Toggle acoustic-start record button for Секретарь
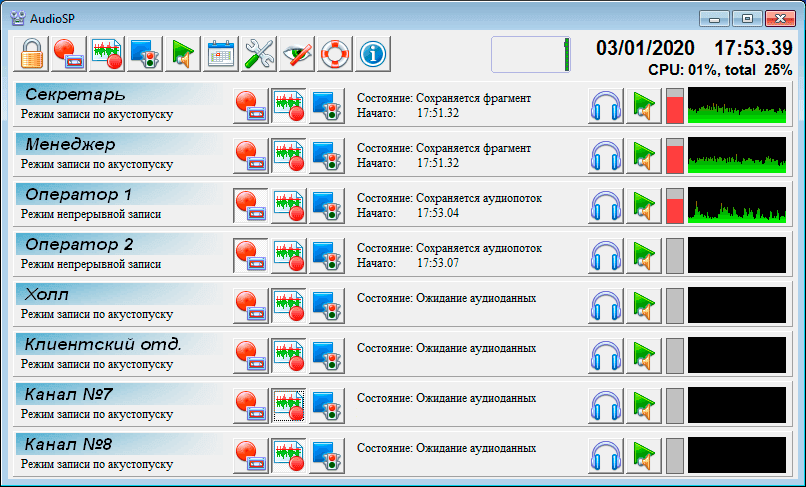This screenshot has height=487, width=806. tap(289, 106)
